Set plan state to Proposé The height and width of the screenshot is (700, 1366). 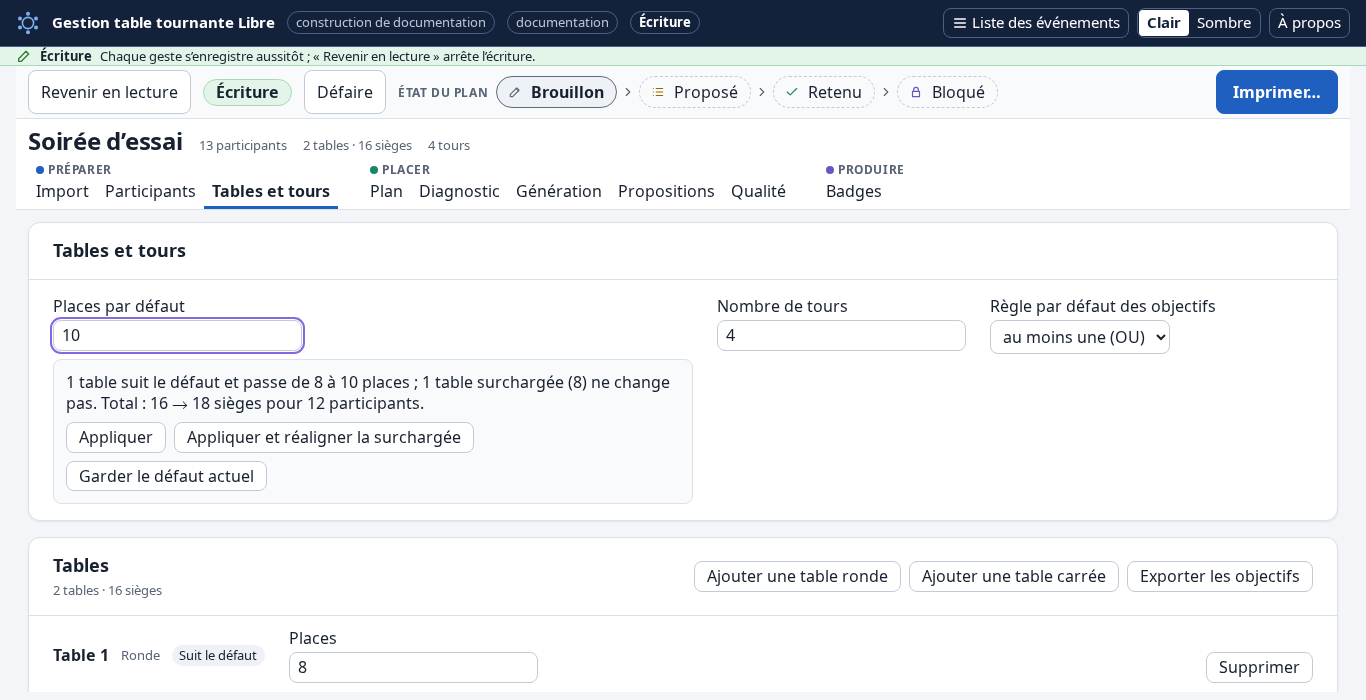[x=695, y=92]
